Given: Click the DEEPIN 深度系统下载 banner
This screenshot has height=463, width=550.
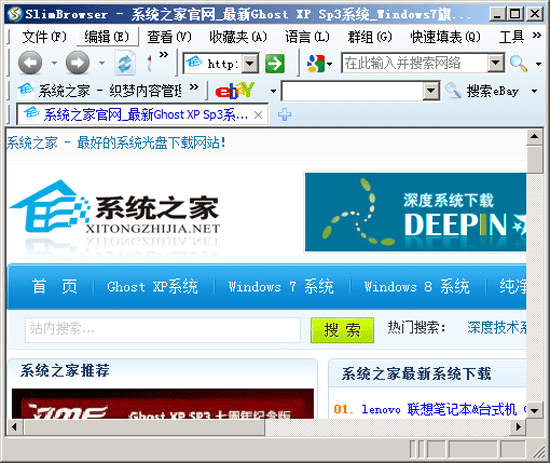Looking at the screenshot, I should click(415, 212).
